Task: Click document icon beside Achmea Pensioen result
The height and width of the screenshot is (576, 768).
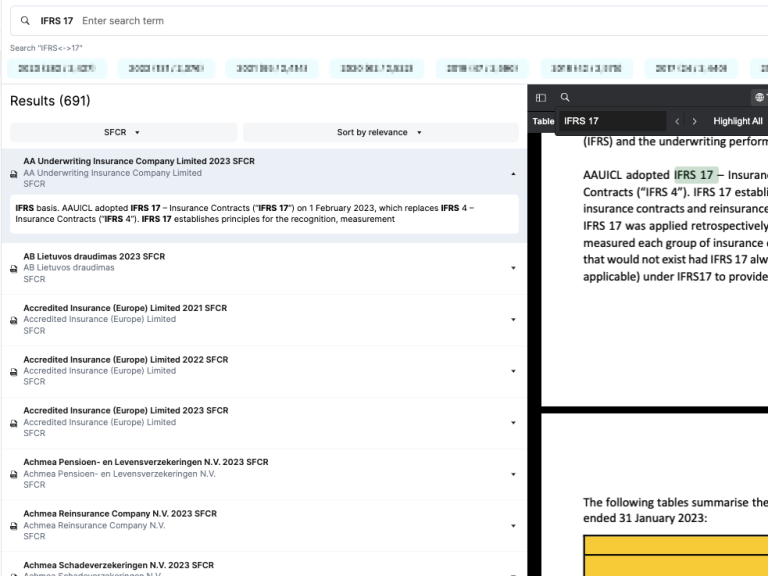Action: 14,475
